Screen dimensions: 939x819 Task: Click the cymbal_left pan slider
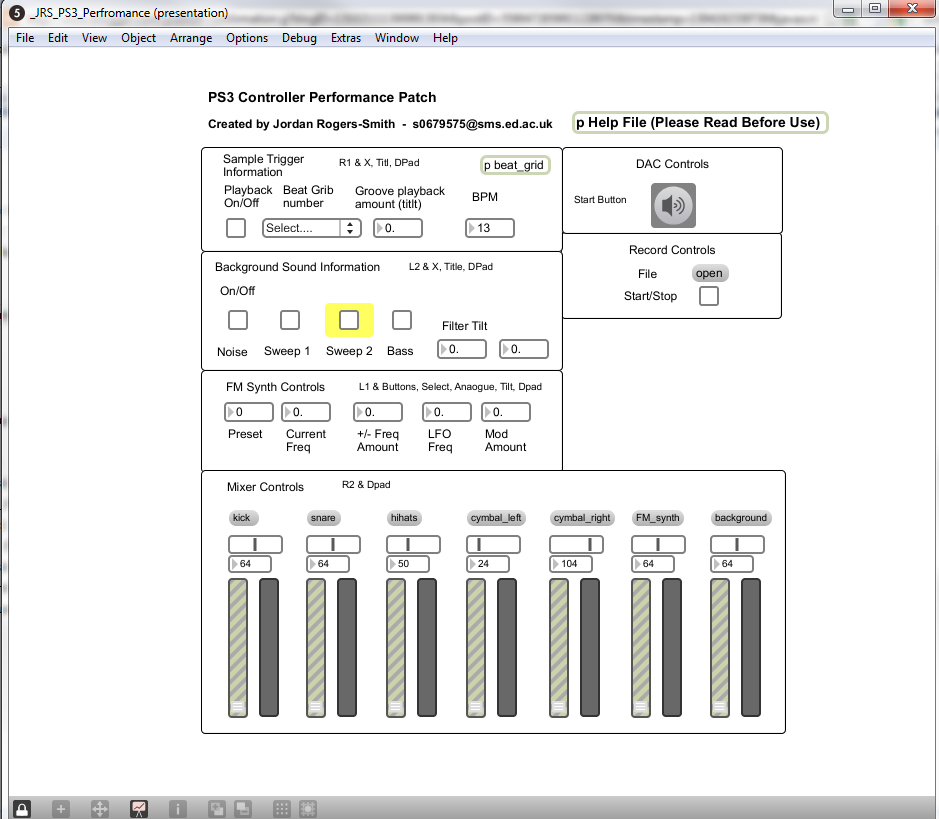(493, 544)
